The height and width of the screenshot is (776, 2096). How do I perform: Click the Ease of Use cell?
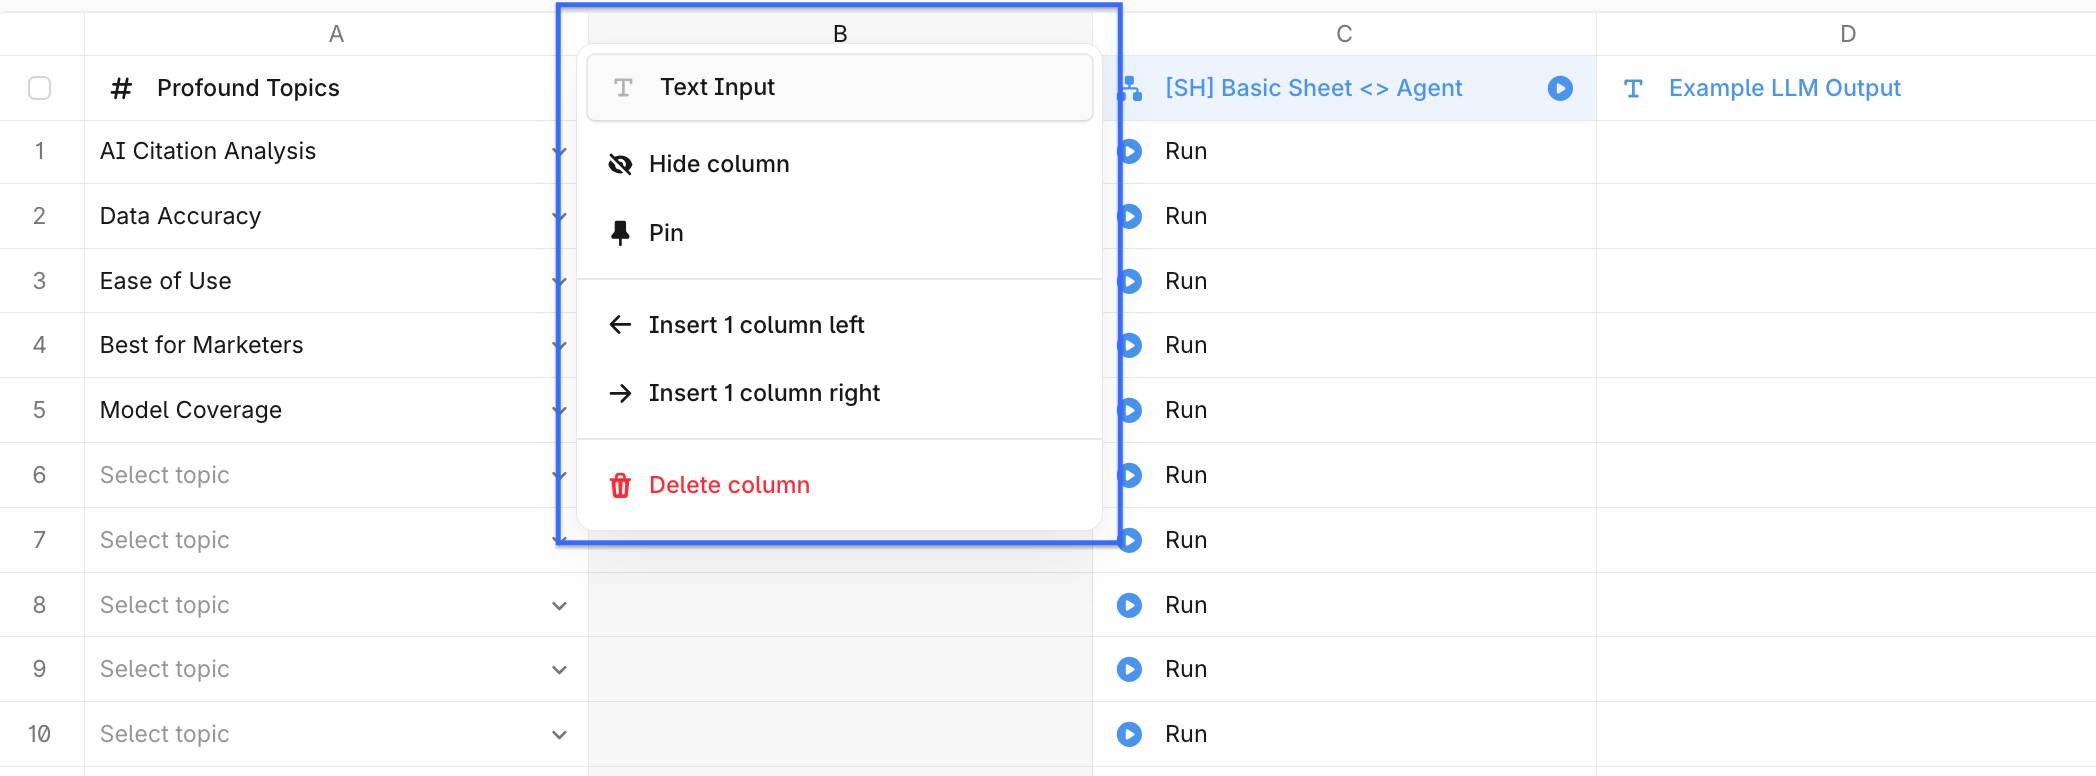coord(336,281)
